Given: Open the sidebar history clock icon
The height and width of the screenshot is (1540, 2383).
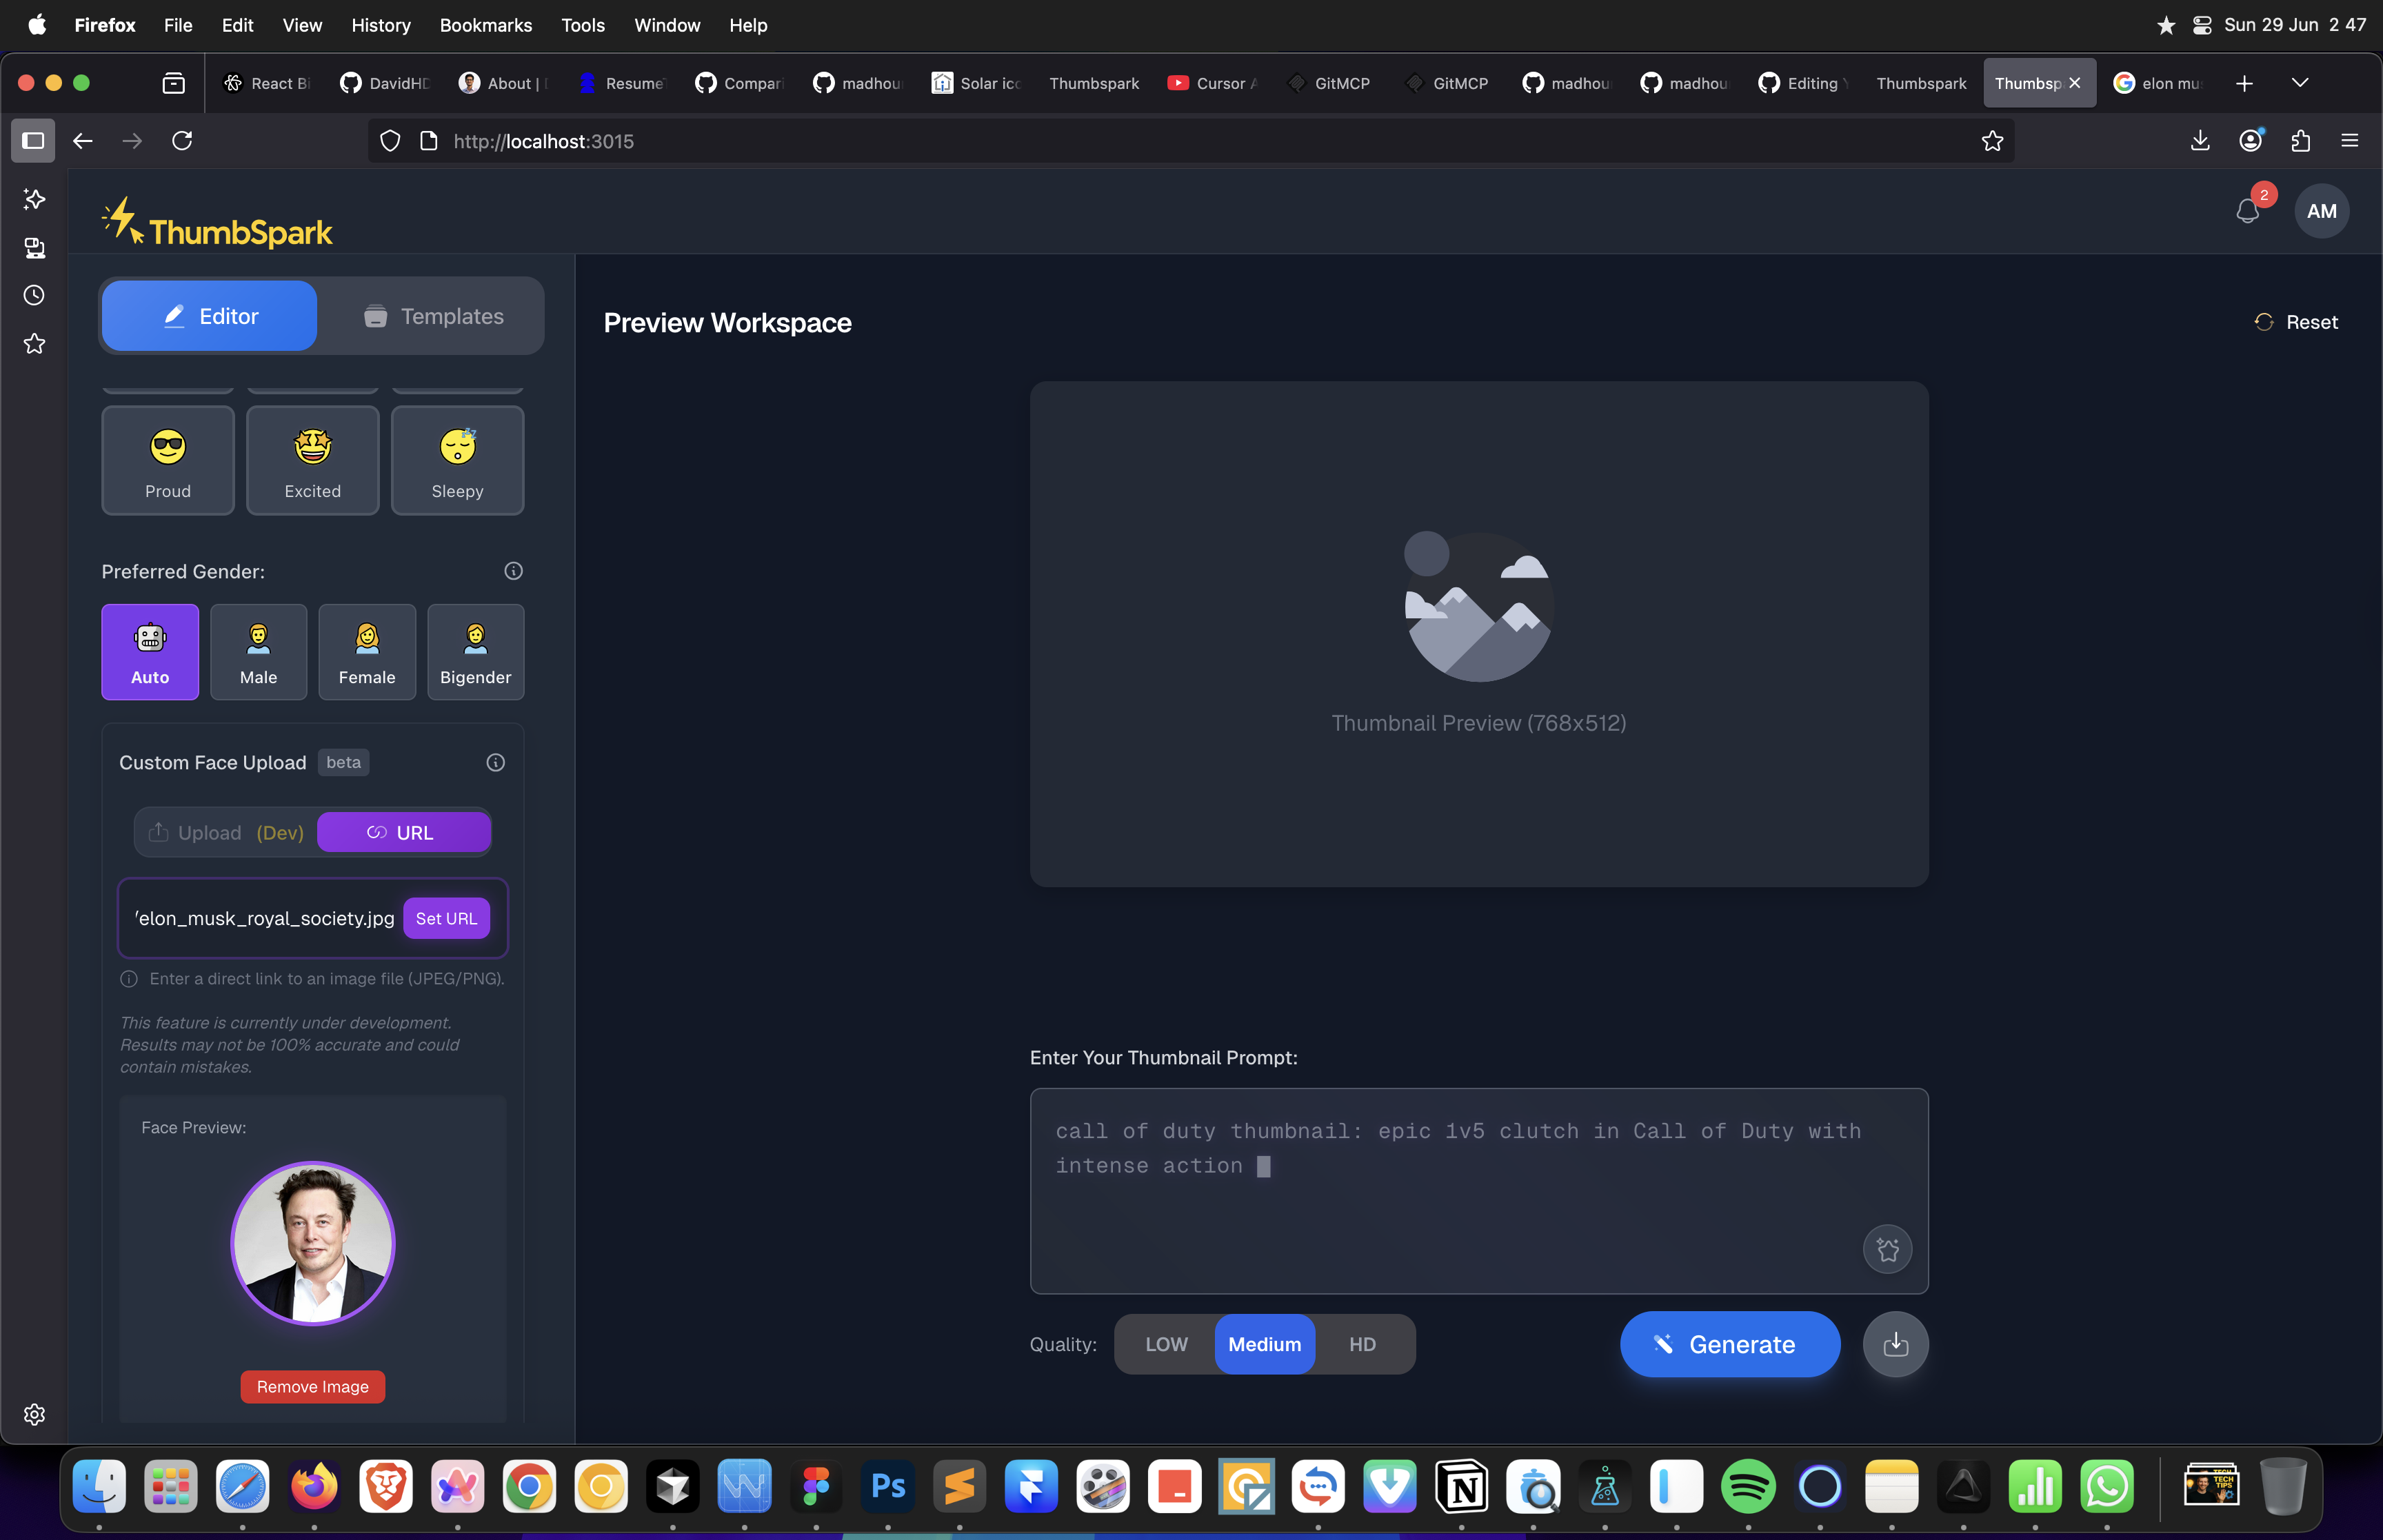Looking at the screenshot, I should 34,295.
